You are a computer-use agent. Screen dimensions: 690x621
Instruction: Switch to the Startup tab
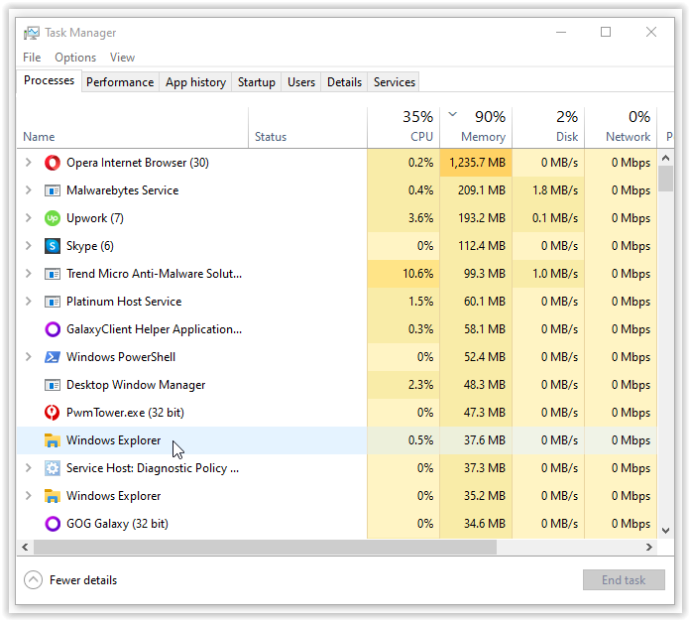257,82
